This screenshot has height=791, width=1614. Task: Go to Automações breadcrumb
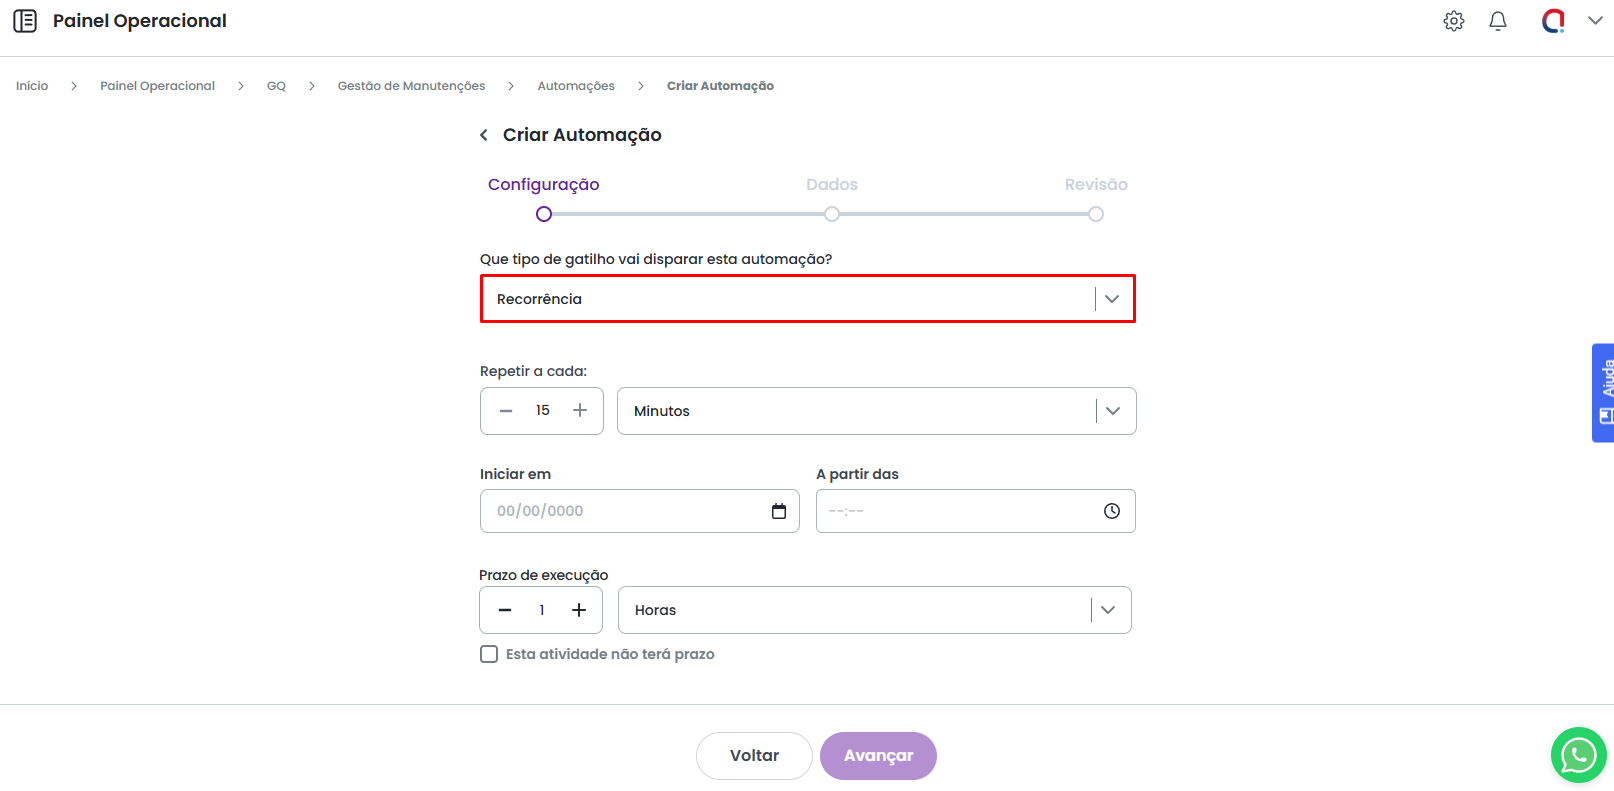tap(576, 86)
